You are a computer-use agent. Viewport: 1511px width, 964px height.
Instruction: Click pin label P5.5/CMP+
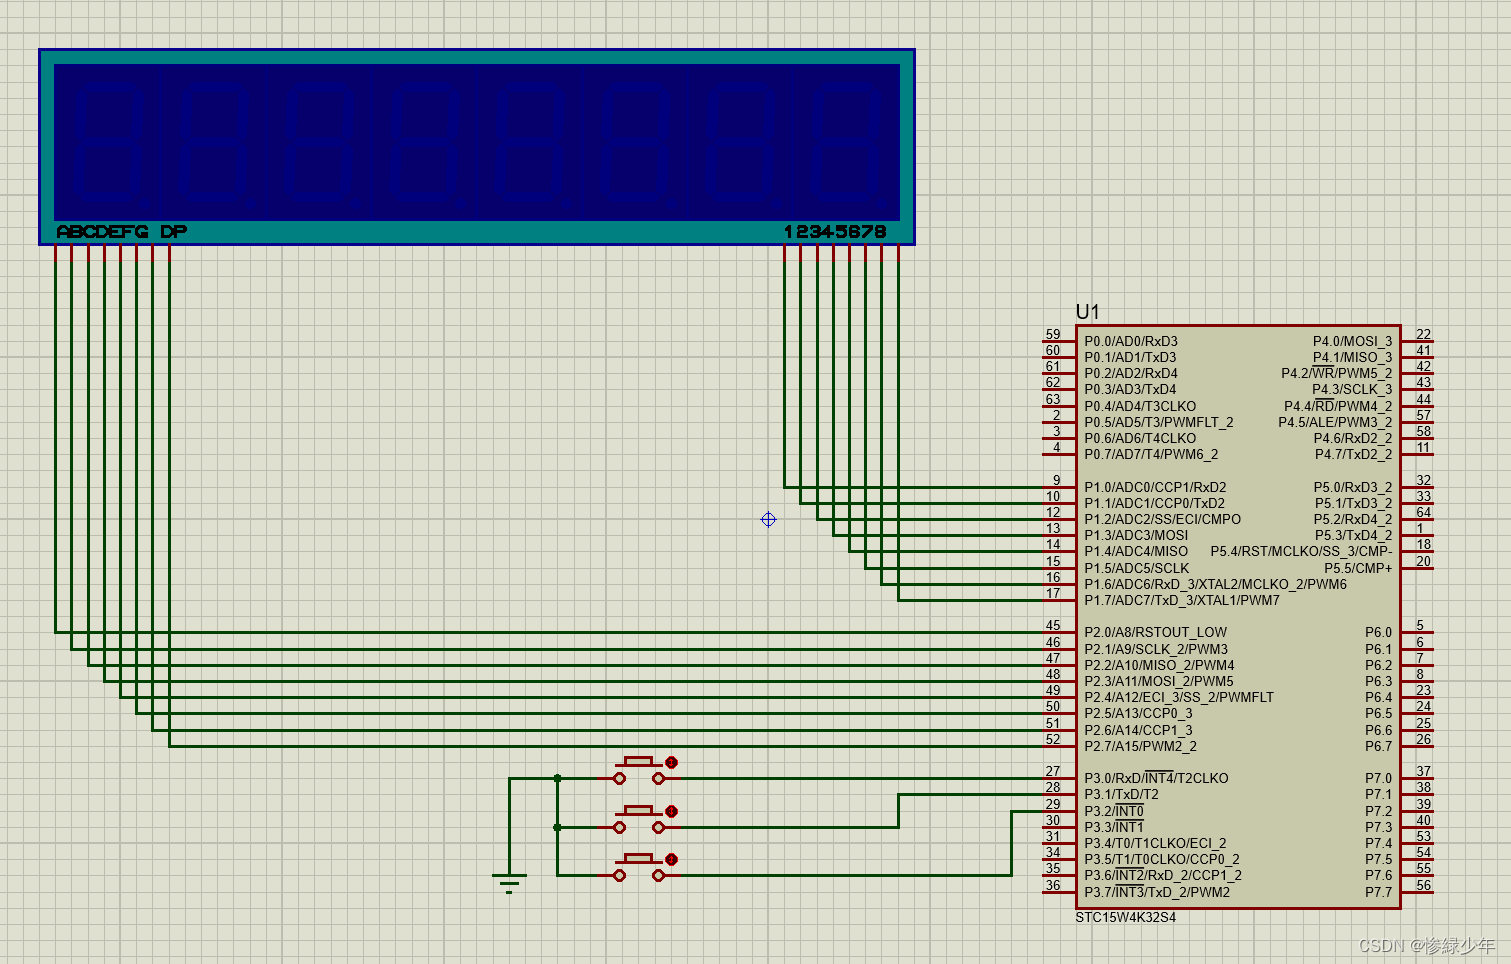pyautogui.click(x=1358, y=568)
